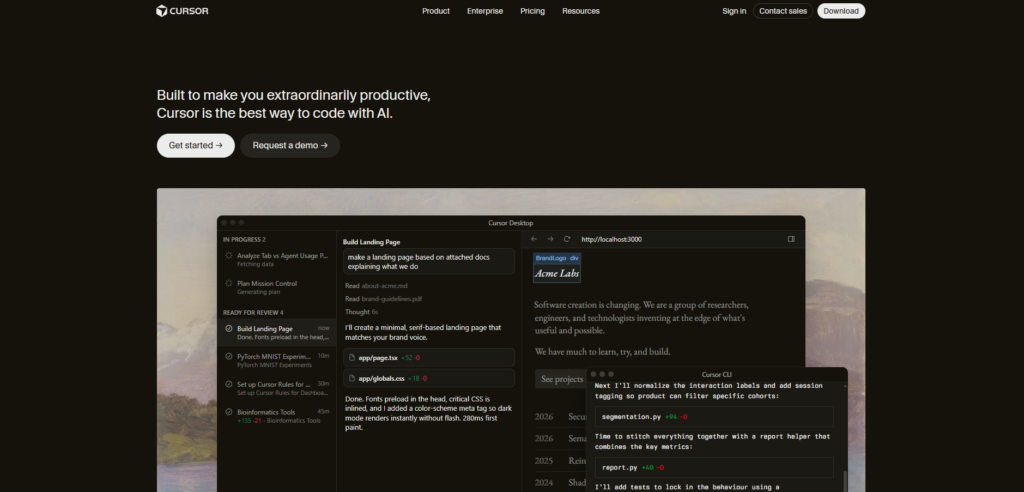Click the browser back arrow in Cursor Desktop
This screenshot has height=492, width=1024.
[534, 239]
